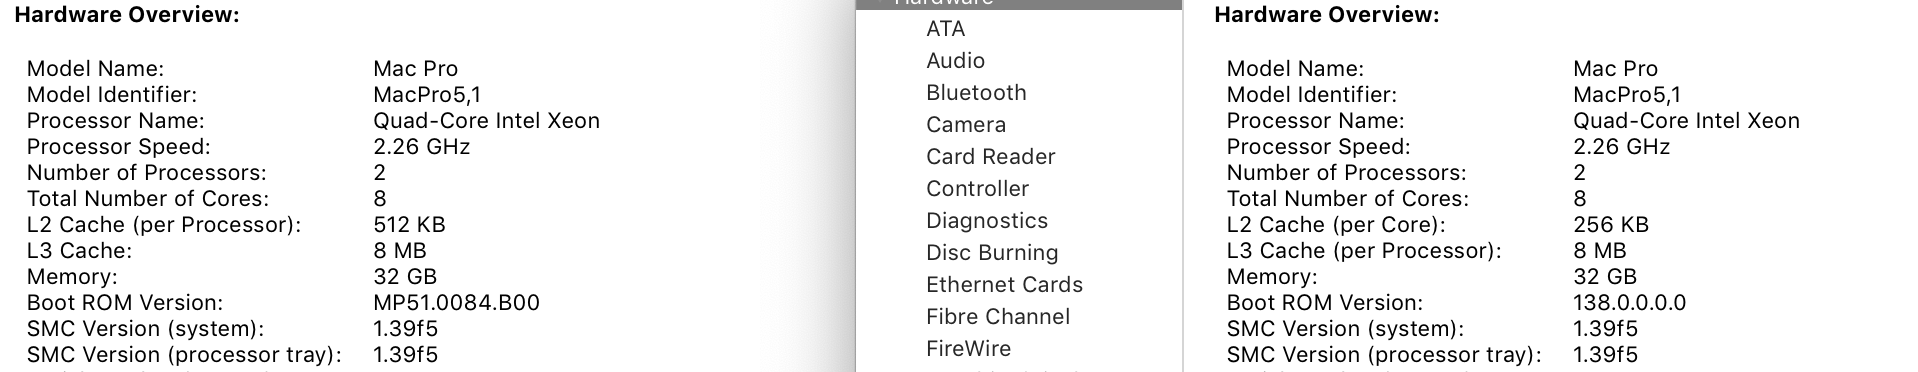1918x372 pixels.
Task: Select Fibre Channel in the list
Action: point(998,317)
